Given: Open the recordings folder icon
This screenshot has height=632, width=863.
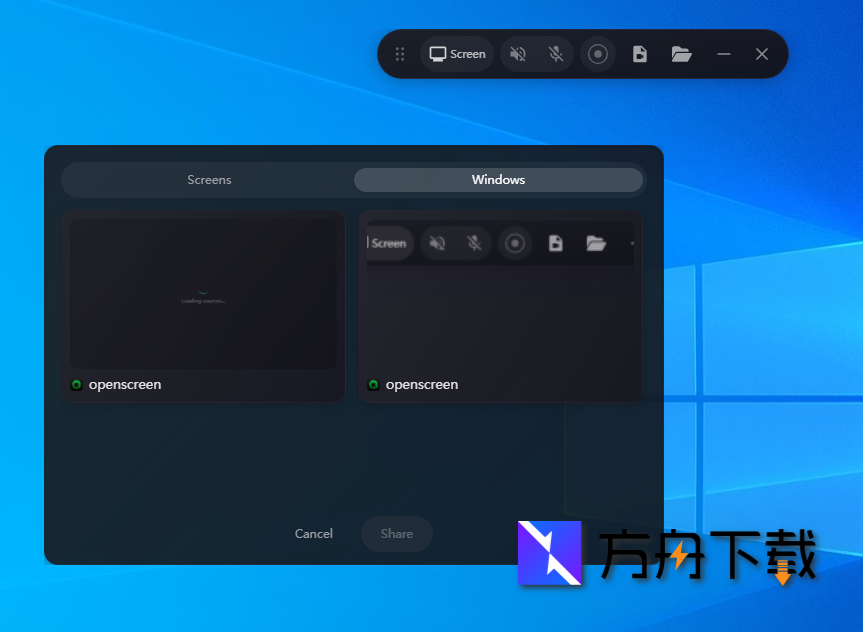Looking at the screenshot, I should click(681, 54).
